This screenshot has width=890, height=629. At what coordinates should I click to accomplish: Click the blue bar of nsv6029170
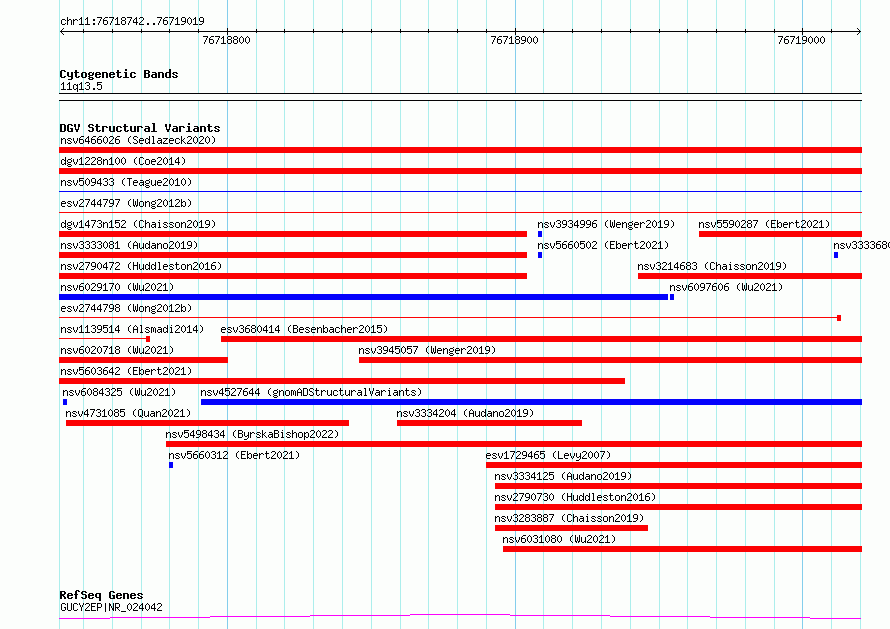point(363,297)
